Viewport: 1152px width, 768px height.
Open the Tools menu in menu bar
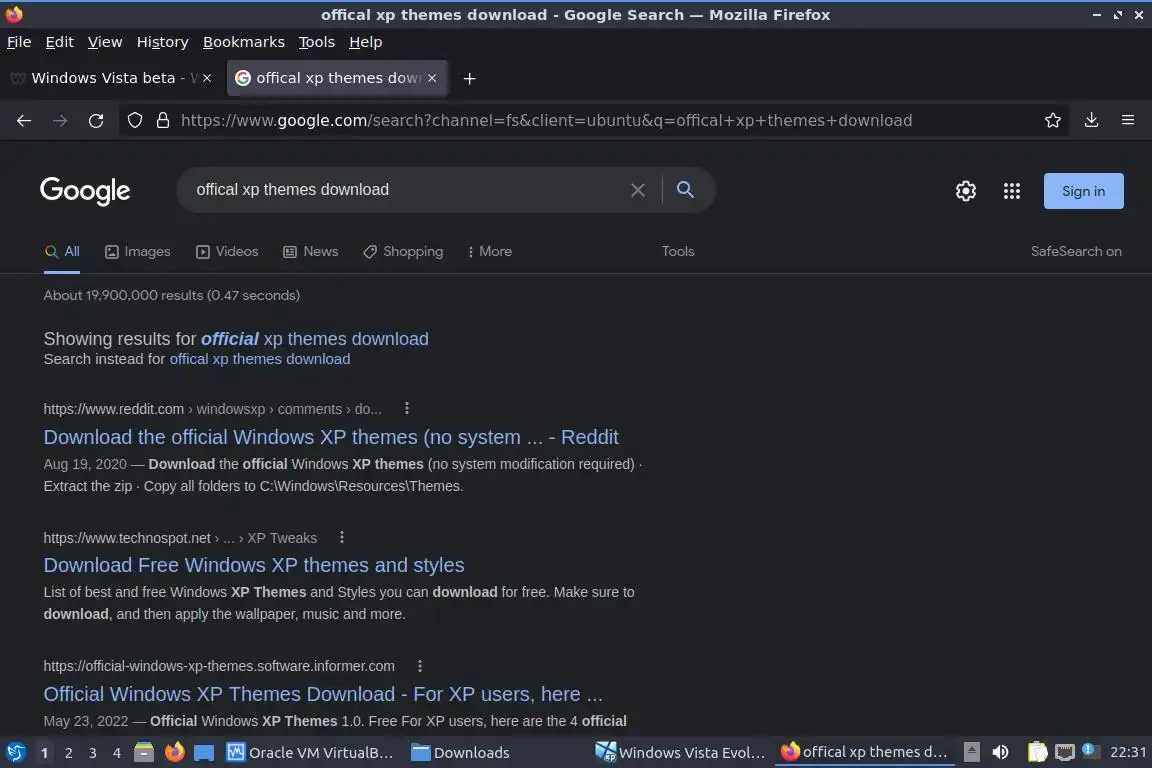click(x=317, y=43)
